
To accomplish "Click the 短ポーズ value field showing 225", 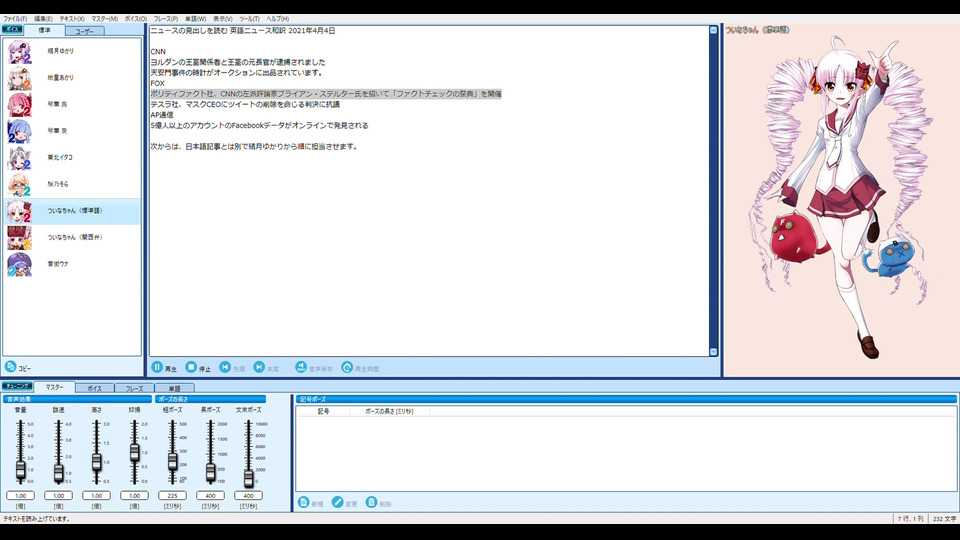I will point(172,495).
